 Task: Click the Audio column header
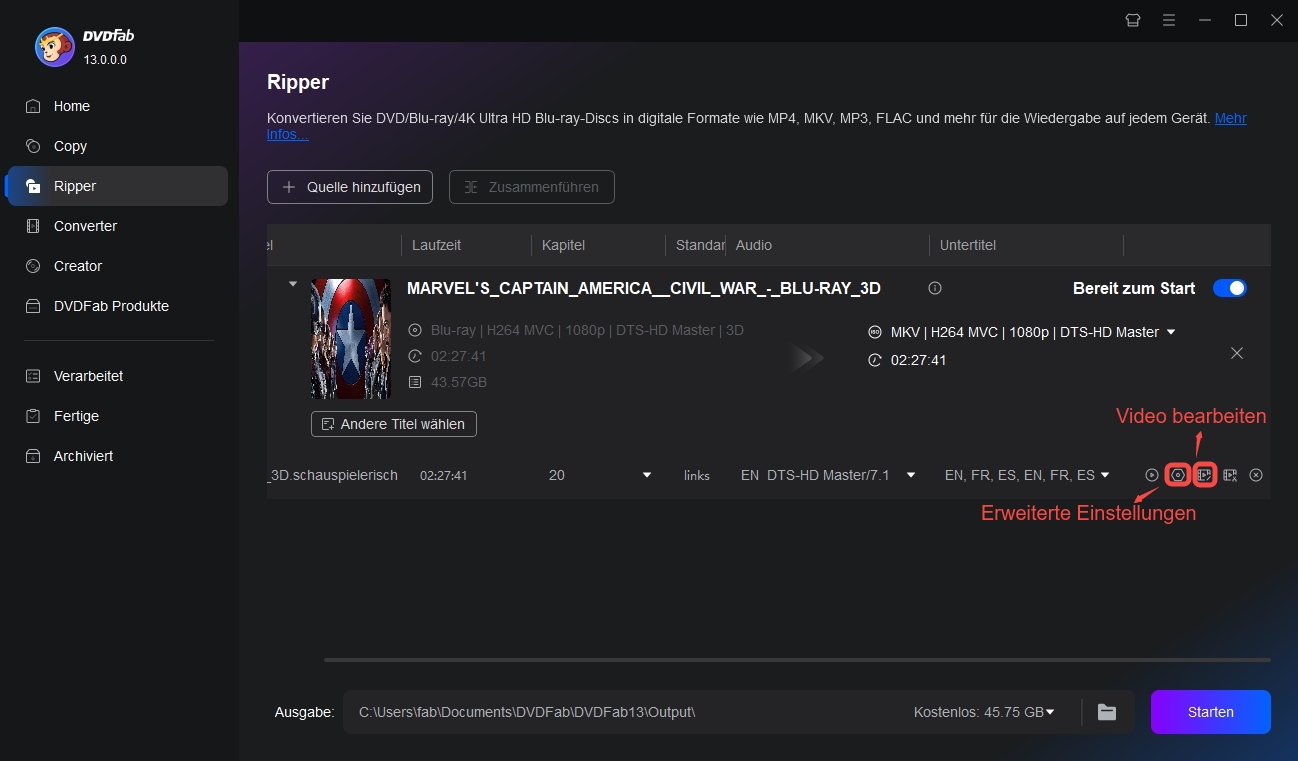(754, 245)
